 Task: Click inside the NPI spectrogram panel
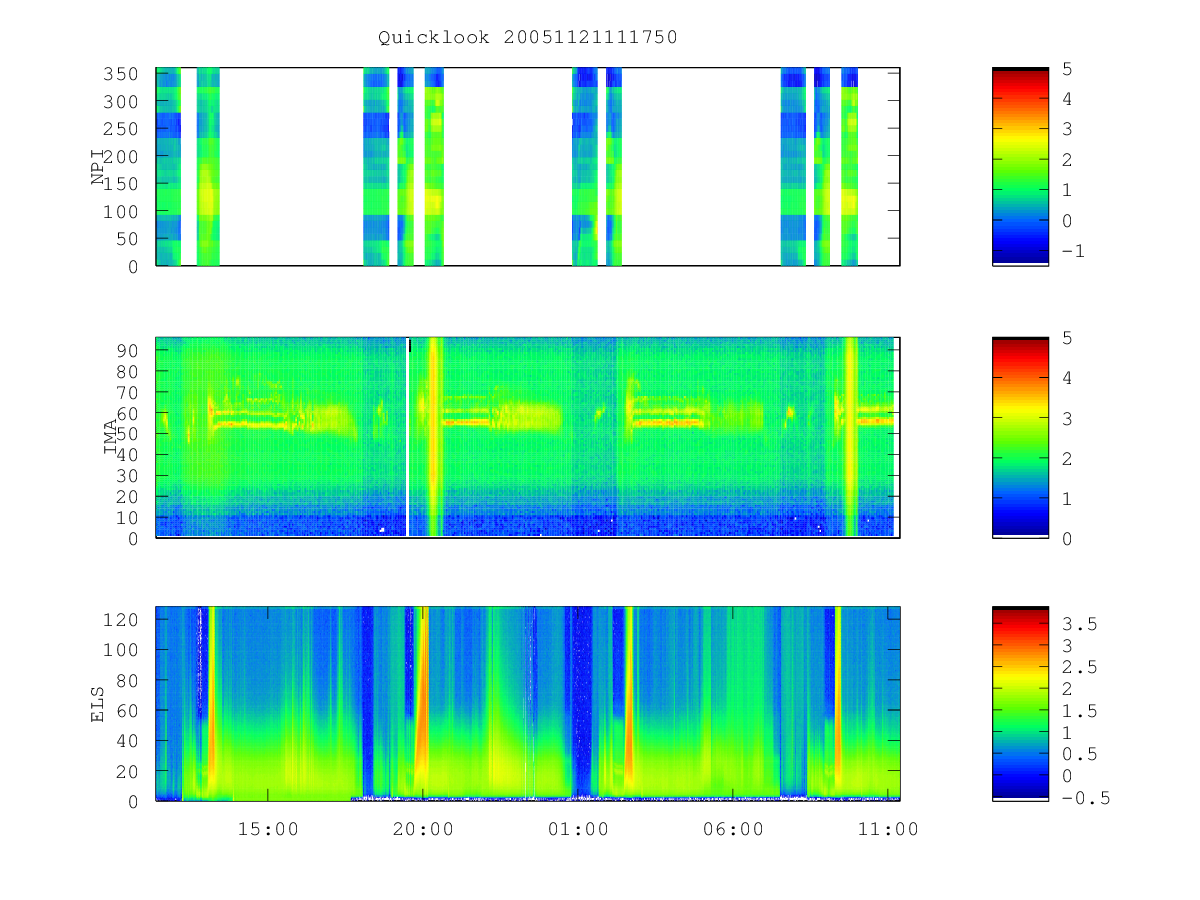point(528,167)
